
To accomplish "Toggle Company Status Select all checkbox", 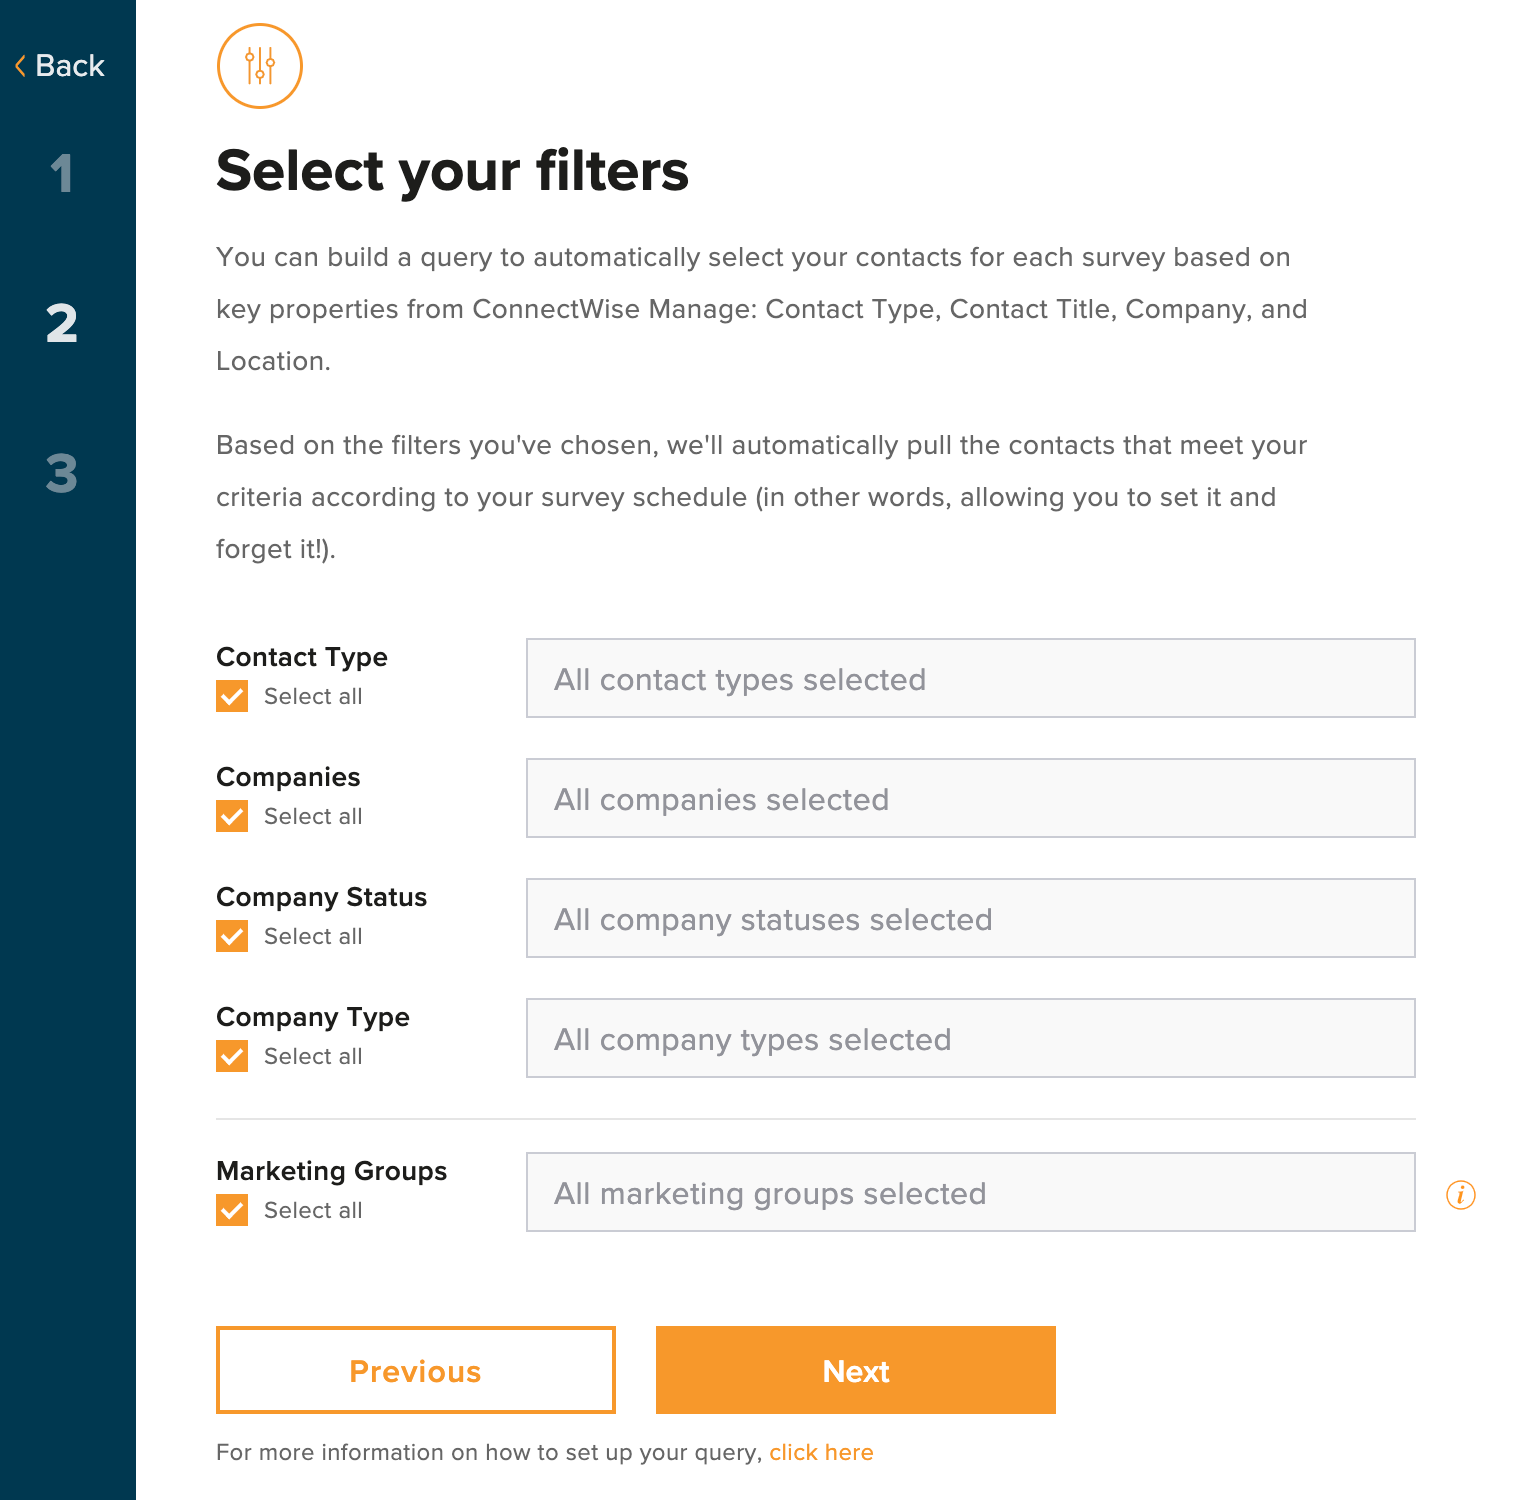I will (x=232, y=936).
